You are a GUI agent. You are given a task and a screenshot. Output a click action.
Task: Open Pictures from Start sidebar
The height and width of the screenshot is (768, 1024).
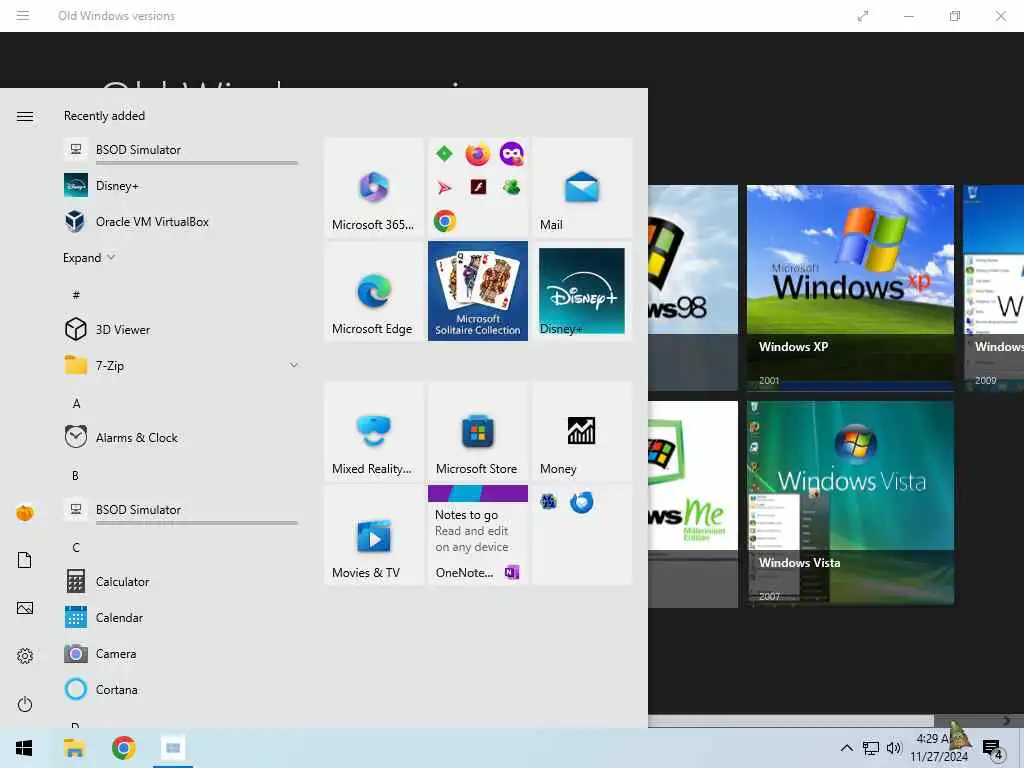[x=25, y=608]
